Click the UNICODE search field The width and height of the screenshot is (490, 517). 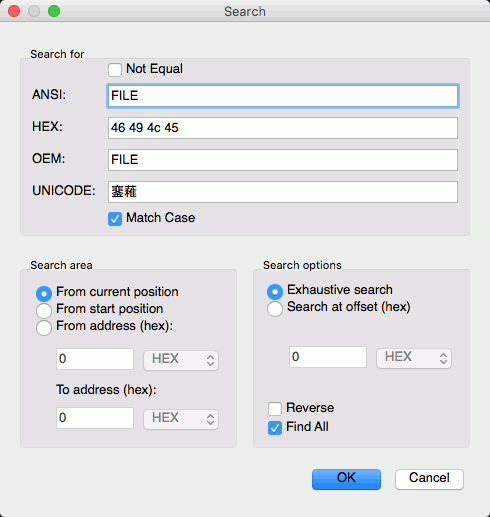[x=283, y=192]
